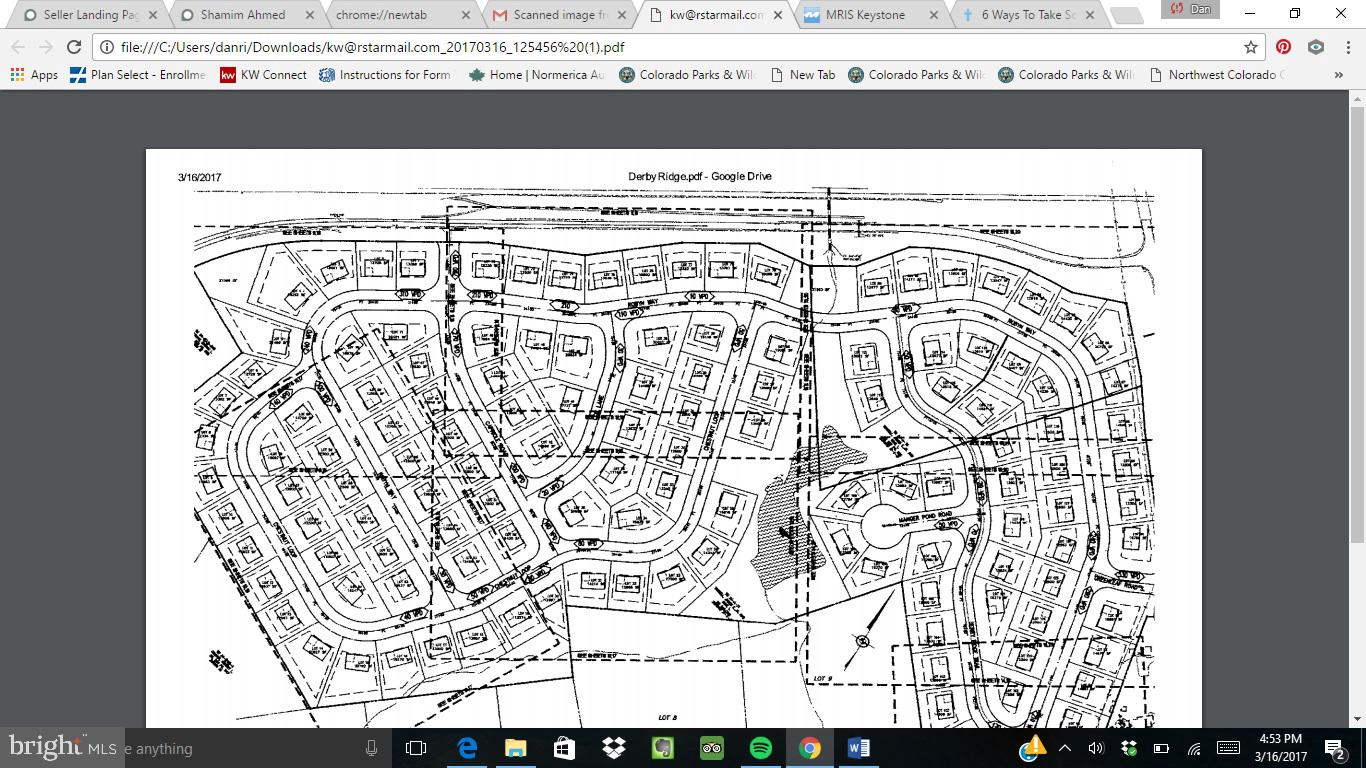Close the Seller Landing Page tab
This screenshot has width=1366, height=768.
pos(152,15)
